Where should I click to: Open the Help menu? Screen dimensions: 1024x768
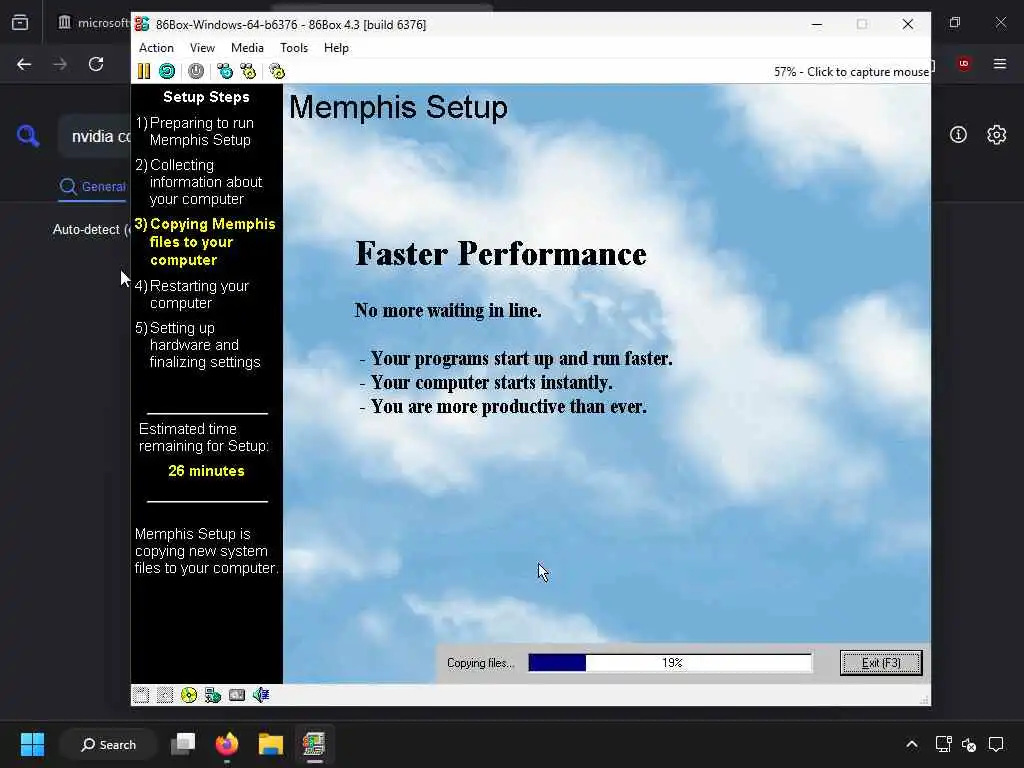(336, 48)
